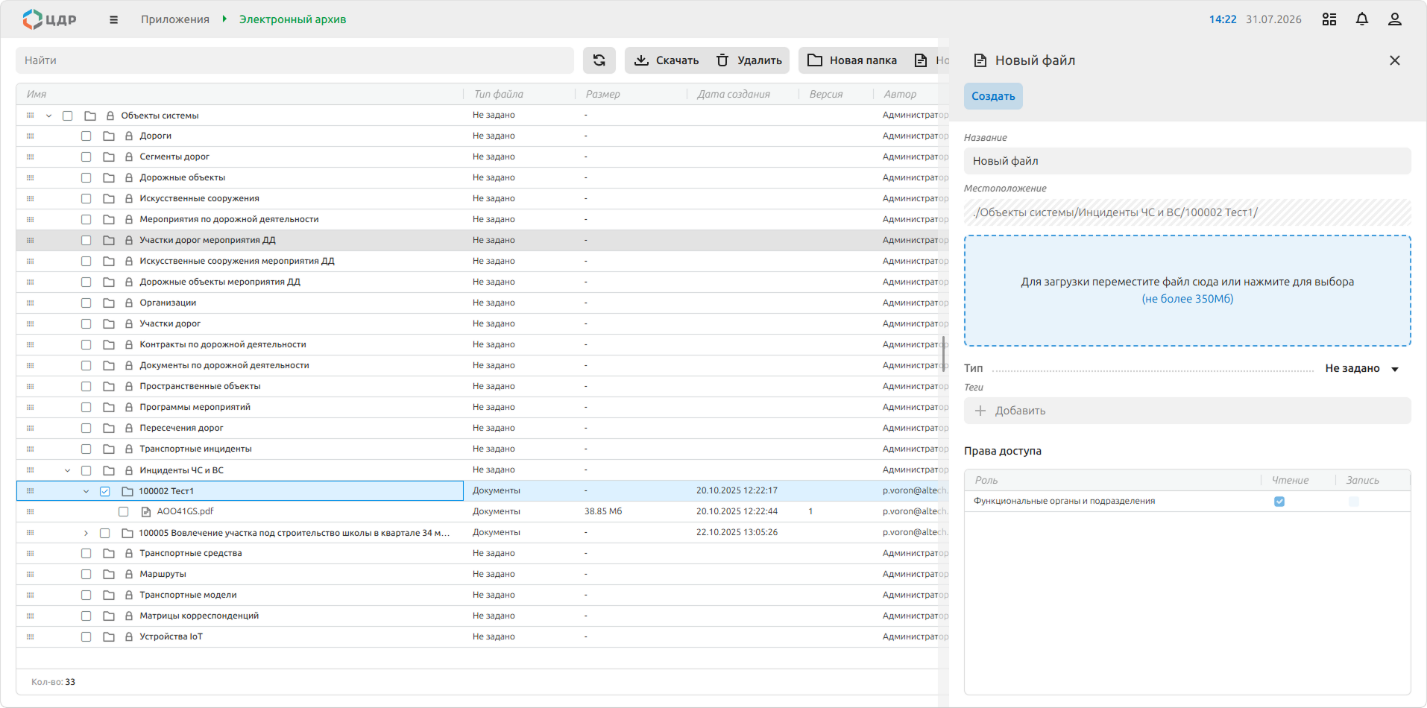Click the folder icon of 100002 Тест1

click(x=127, y=491)
